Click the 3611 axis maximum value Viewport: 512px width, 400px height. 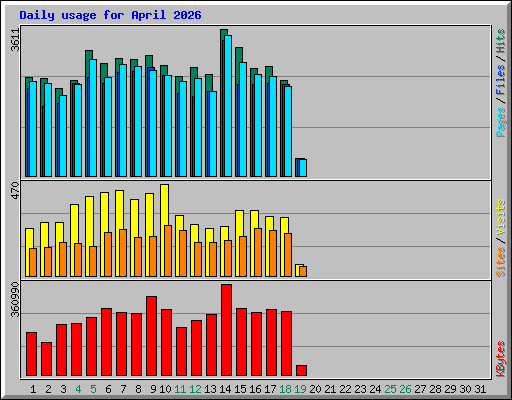coord(15,40)
